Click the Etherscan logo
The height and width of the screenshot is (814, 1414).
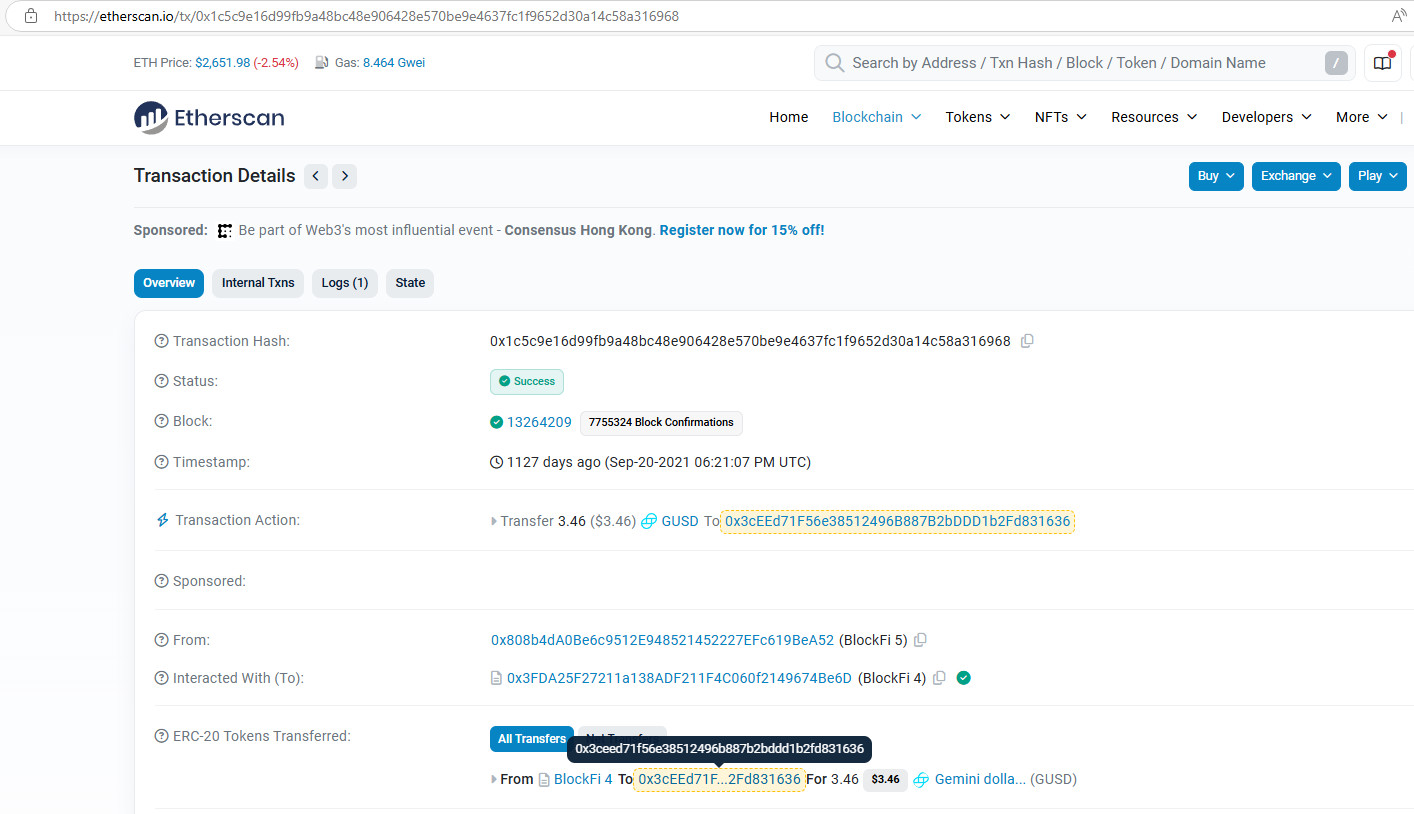209,117
